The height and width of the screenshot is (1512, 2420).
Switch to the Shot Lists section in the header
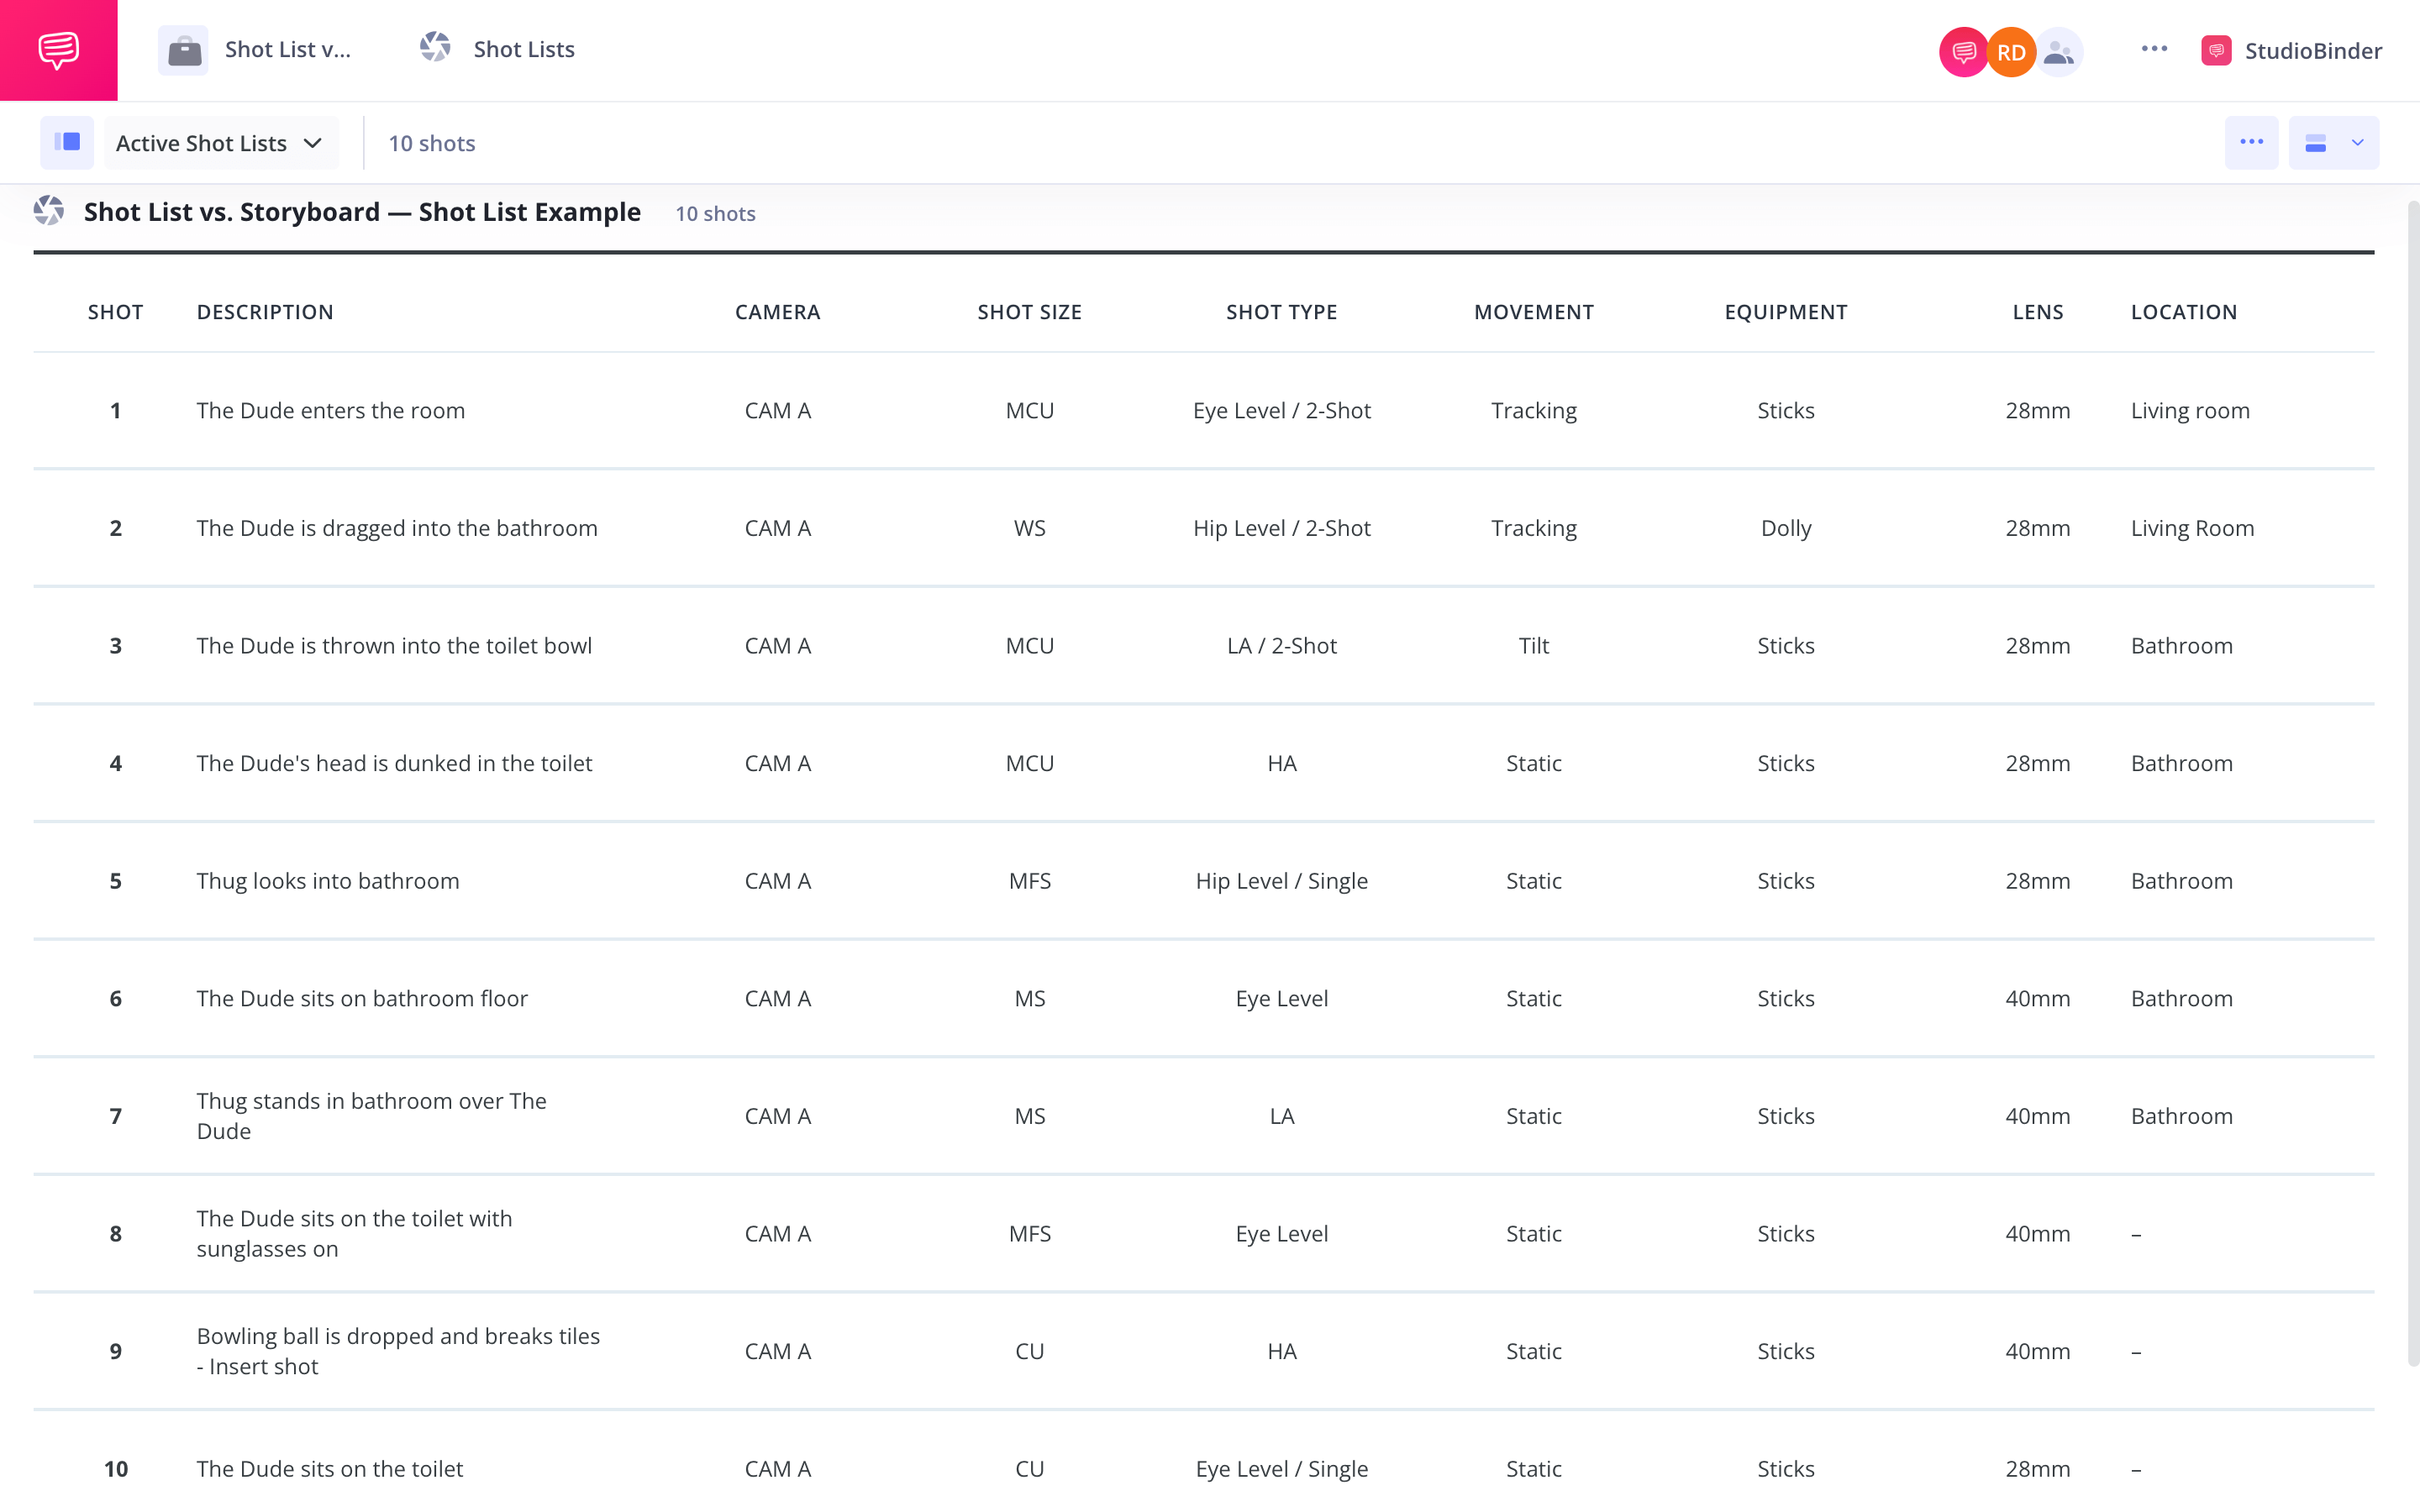coord(523,48)
